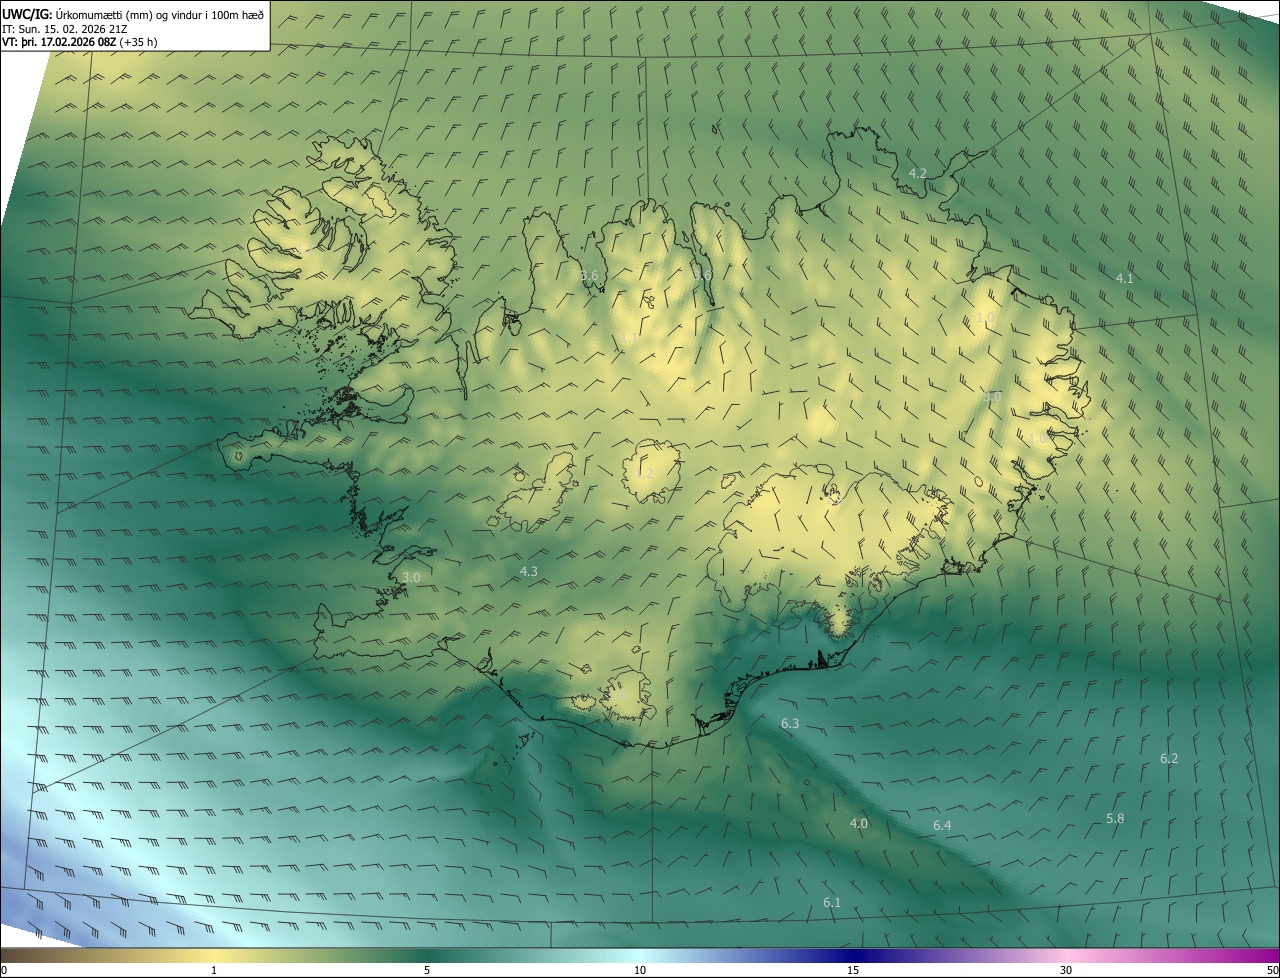Click the '5' tick label on the legend
Screen dimensions: 1280x978
point(427,971)
